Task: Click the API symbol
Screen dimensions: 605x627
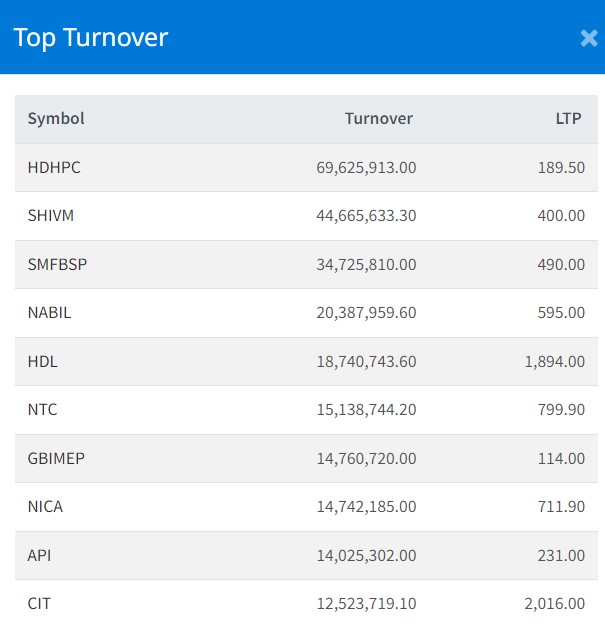Action: click(40, 556)
